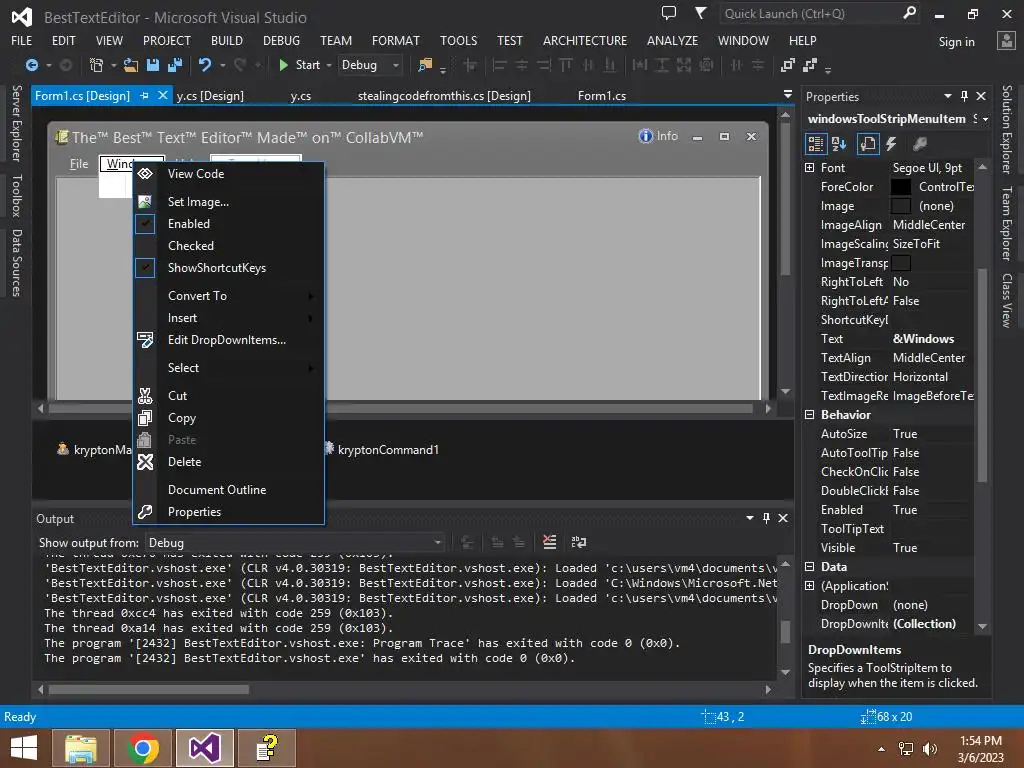Expand the (ApplicationSettings) property node
The height and width of the screenshot is (768, 1024).
click(810, 586)
